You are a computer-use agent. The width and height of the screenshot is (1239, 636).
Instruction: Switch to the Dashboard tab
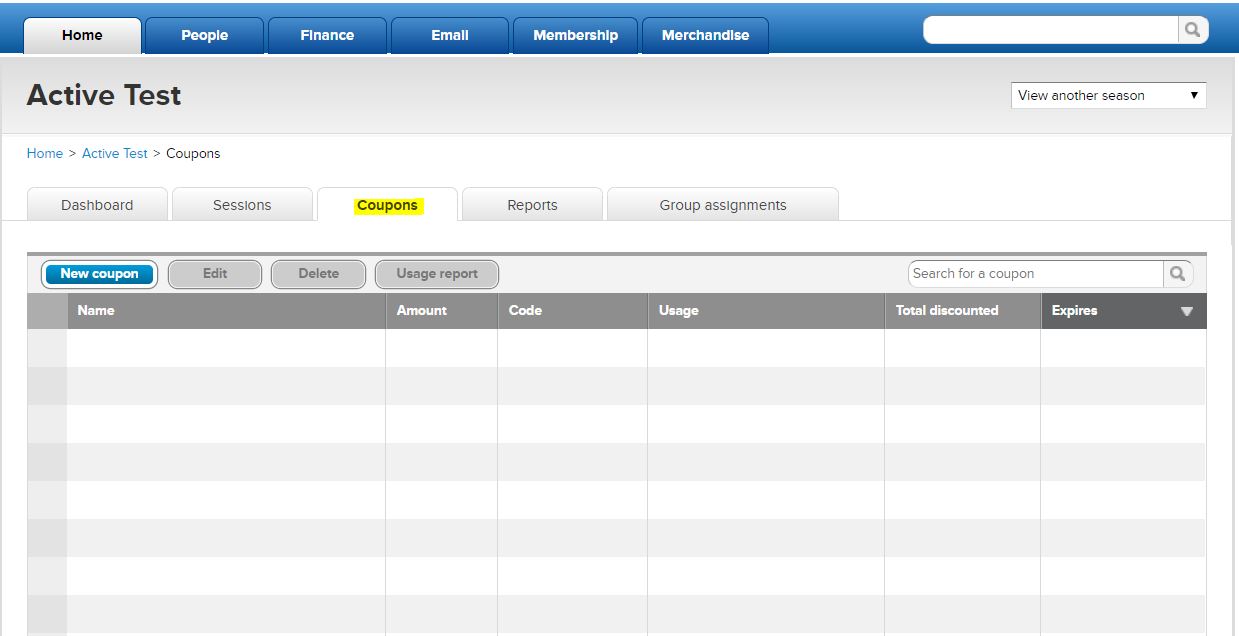[x=97, y=205]
